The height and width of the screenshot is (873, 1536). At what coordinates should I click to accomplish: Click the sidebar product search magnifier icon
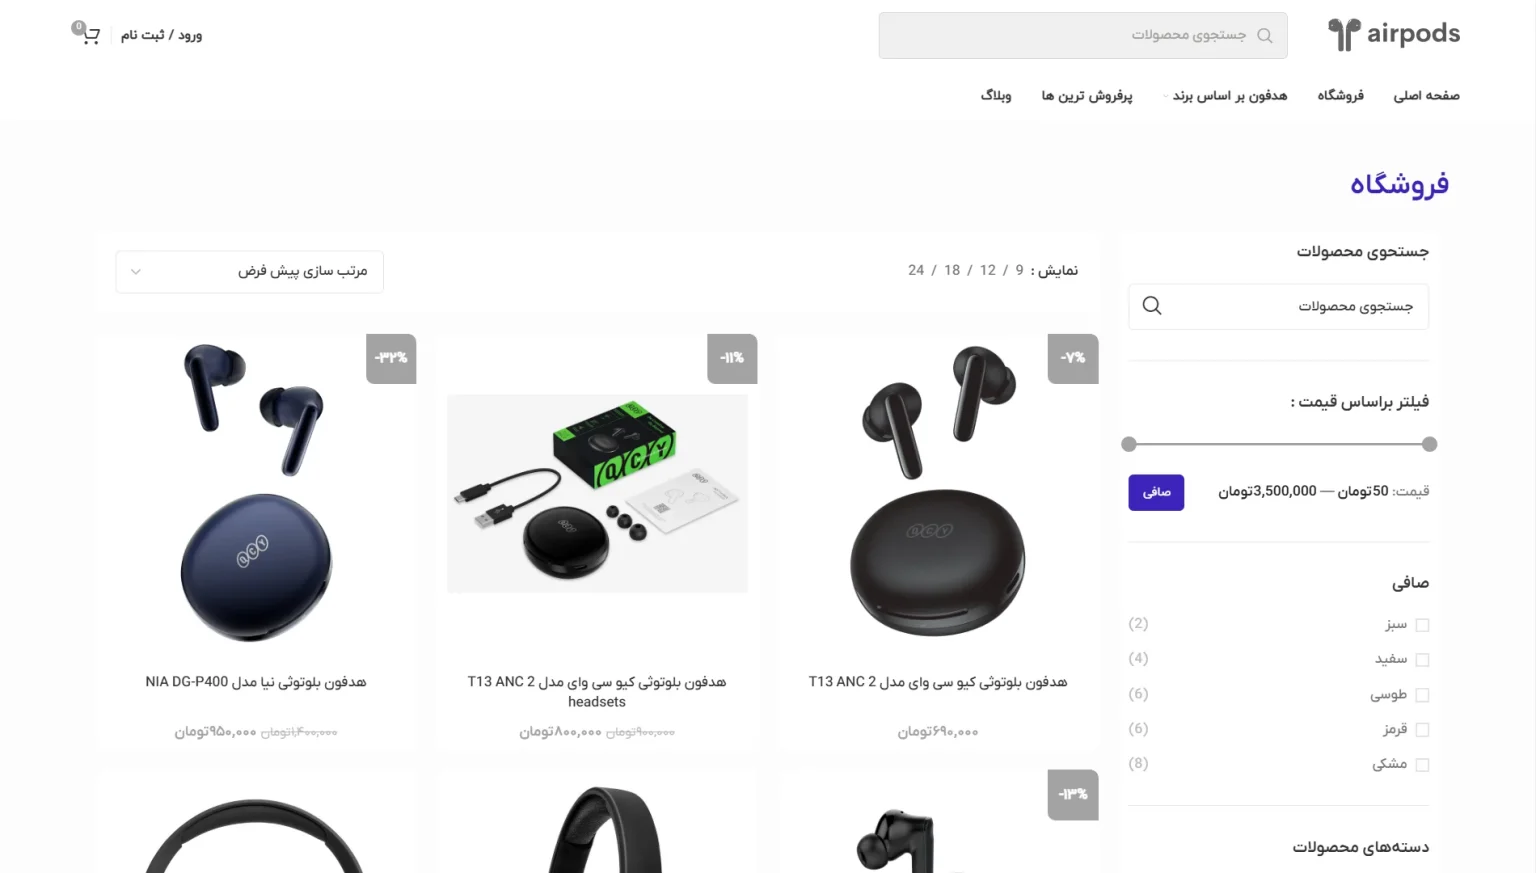point(1152,306)
